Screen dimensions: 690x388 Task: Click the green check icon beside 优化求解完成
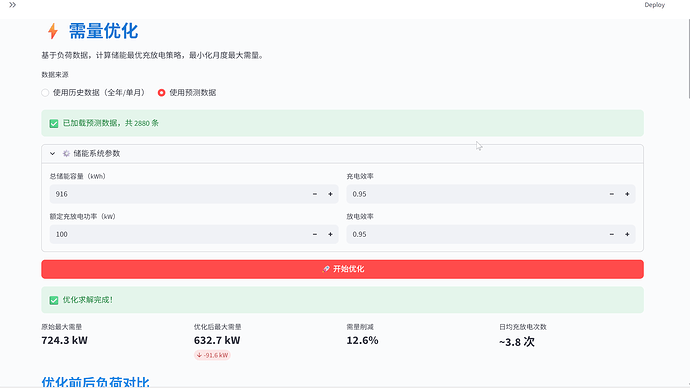coord(54,300)
